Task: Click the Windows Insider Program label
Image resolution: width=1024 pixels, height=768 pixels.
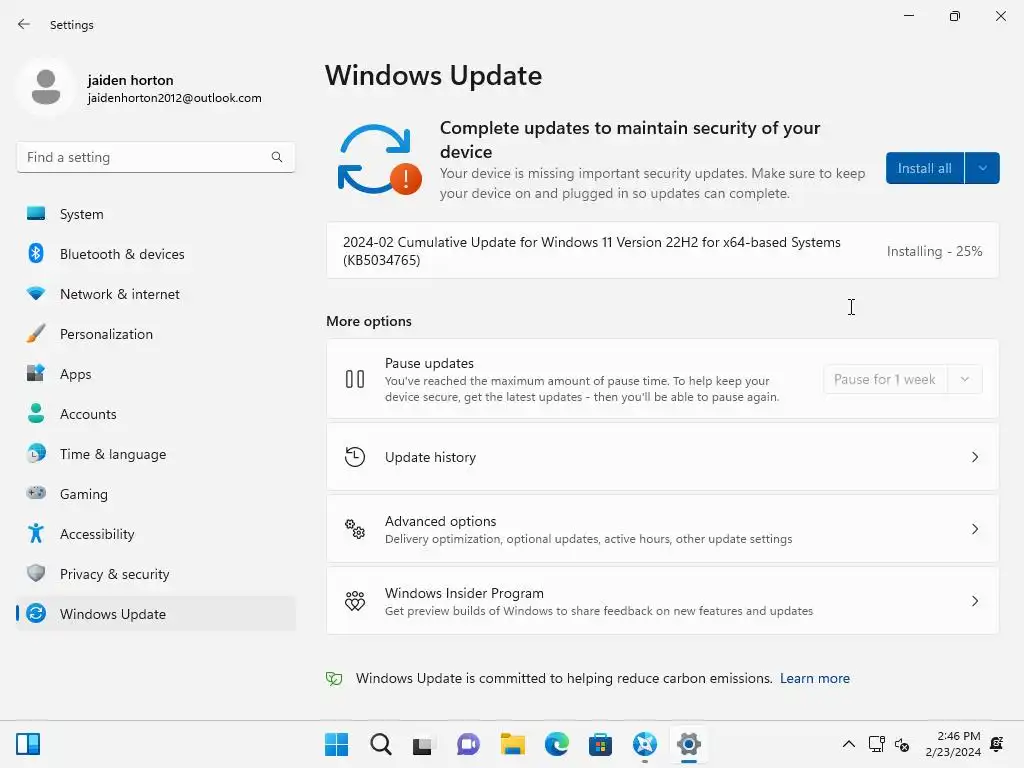Action: click(x=464, y=593)
